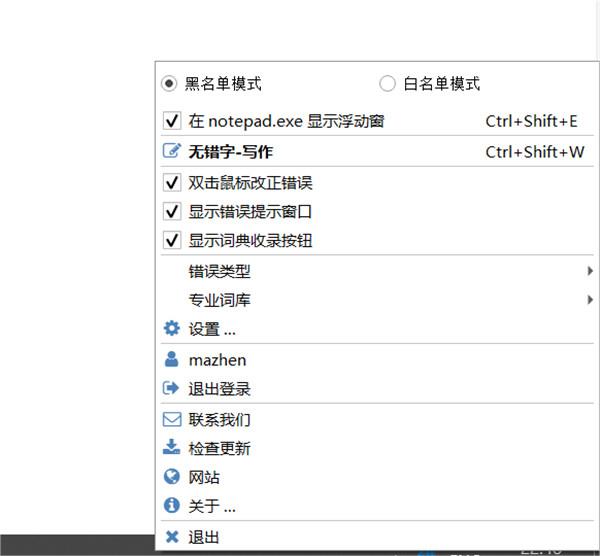Click the pencil edit icon beside 无错字-写作
The width and height of the screenshot is (600, 556).
click(171, 152)
